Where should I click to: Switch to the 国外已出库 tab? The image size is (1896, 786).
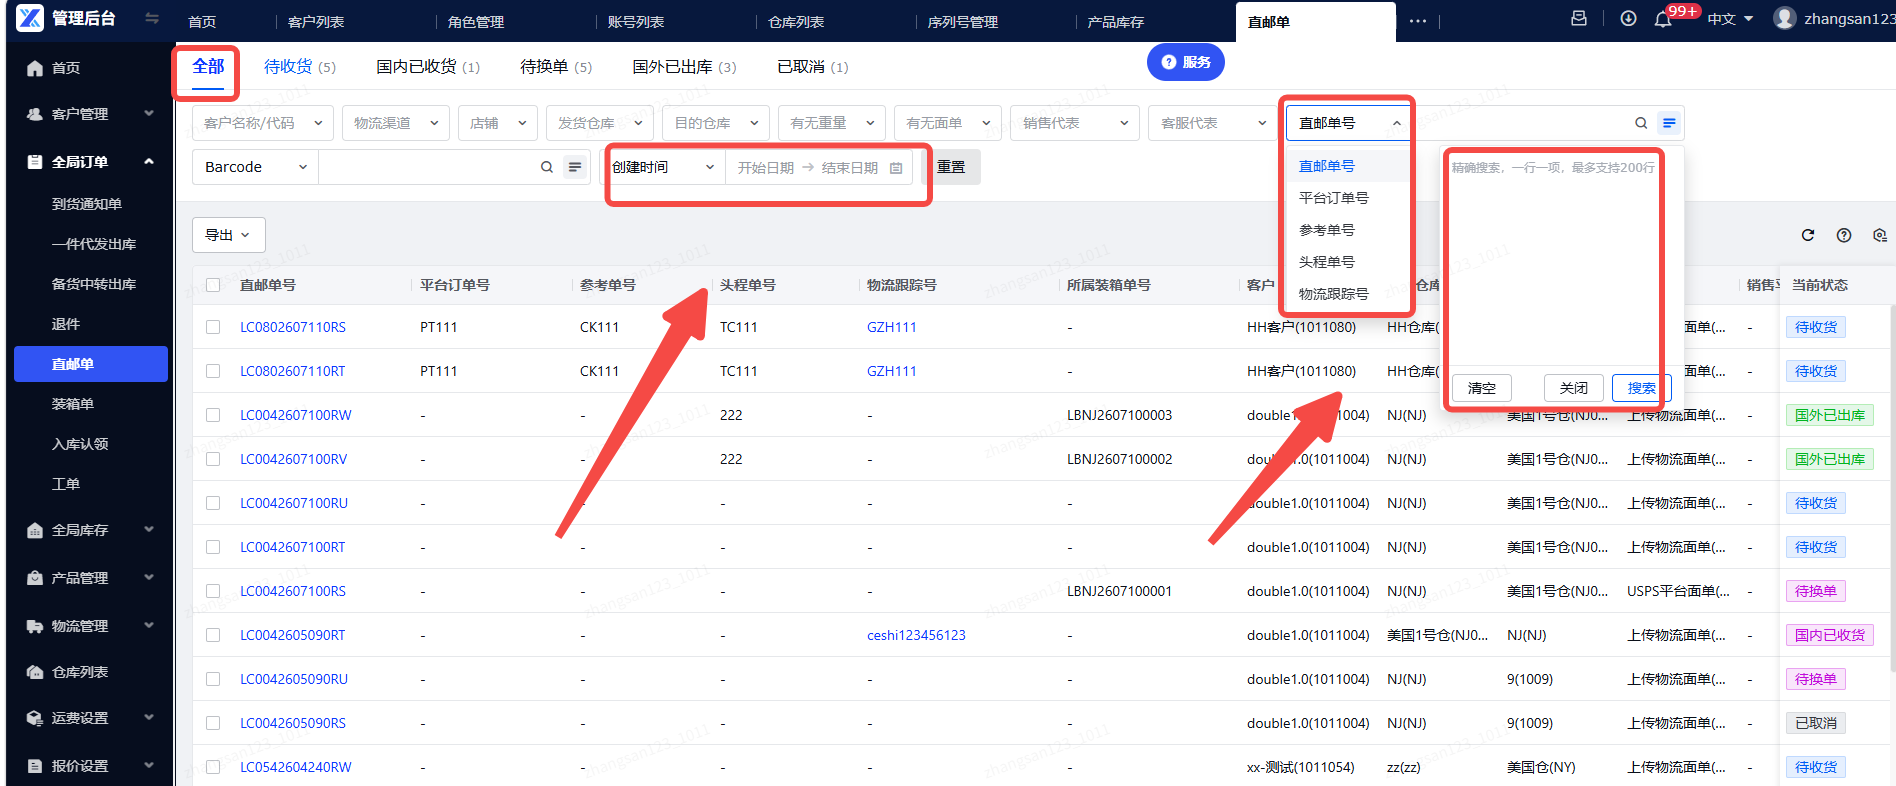(684, 67)
